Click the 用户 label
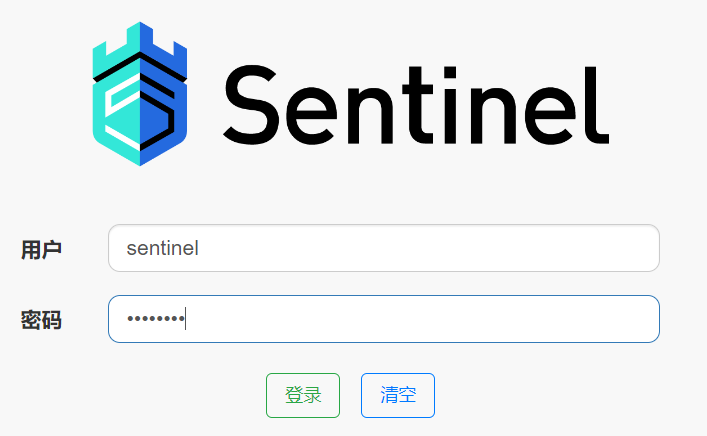The image size is (707, 436). tap(41, 249)
